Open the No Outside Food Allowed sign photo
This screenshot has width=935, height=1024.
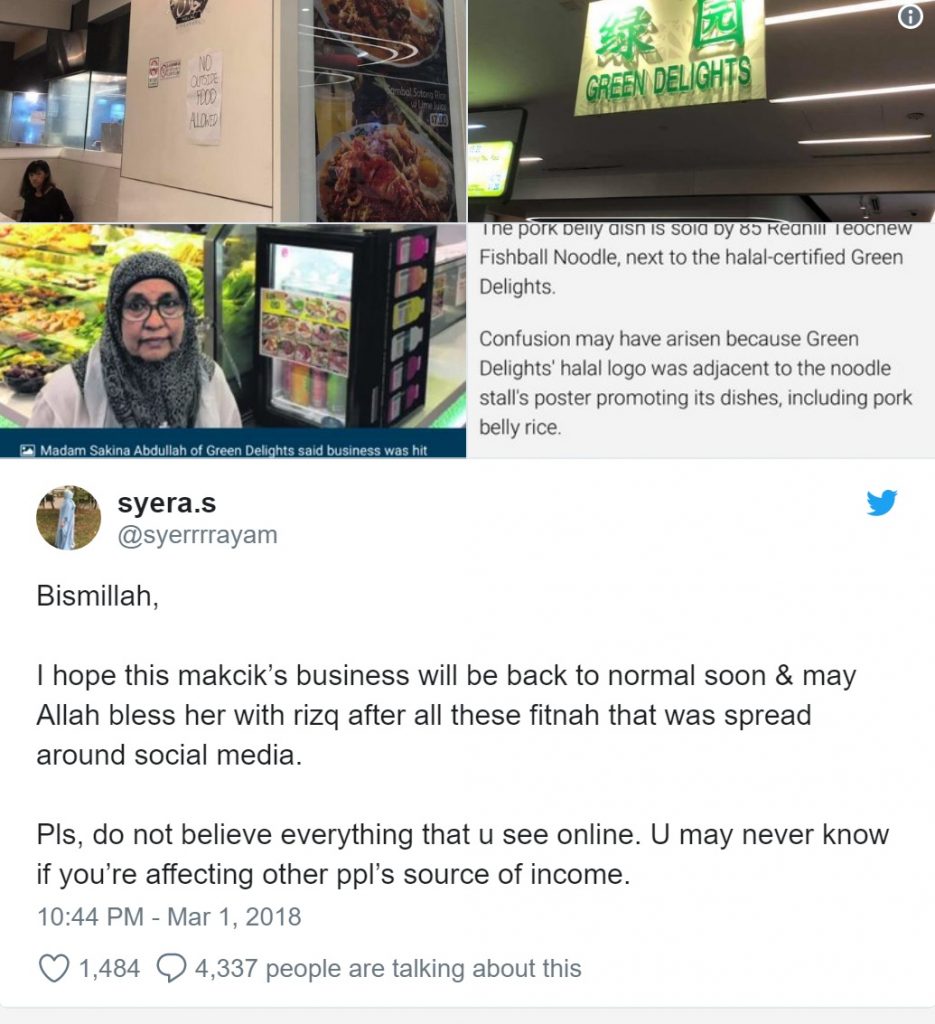[233, 111]
